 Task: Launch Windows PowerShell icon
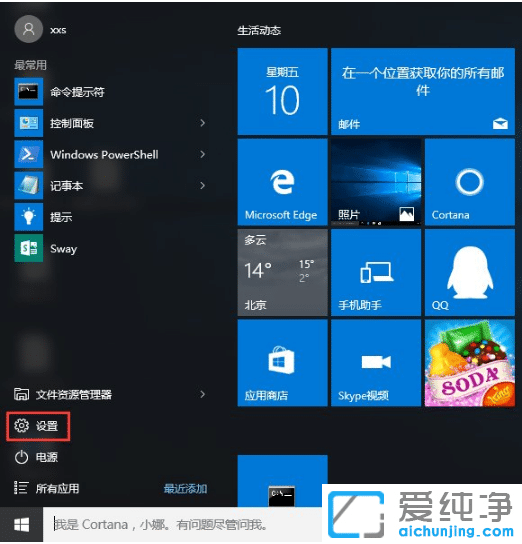28,154
